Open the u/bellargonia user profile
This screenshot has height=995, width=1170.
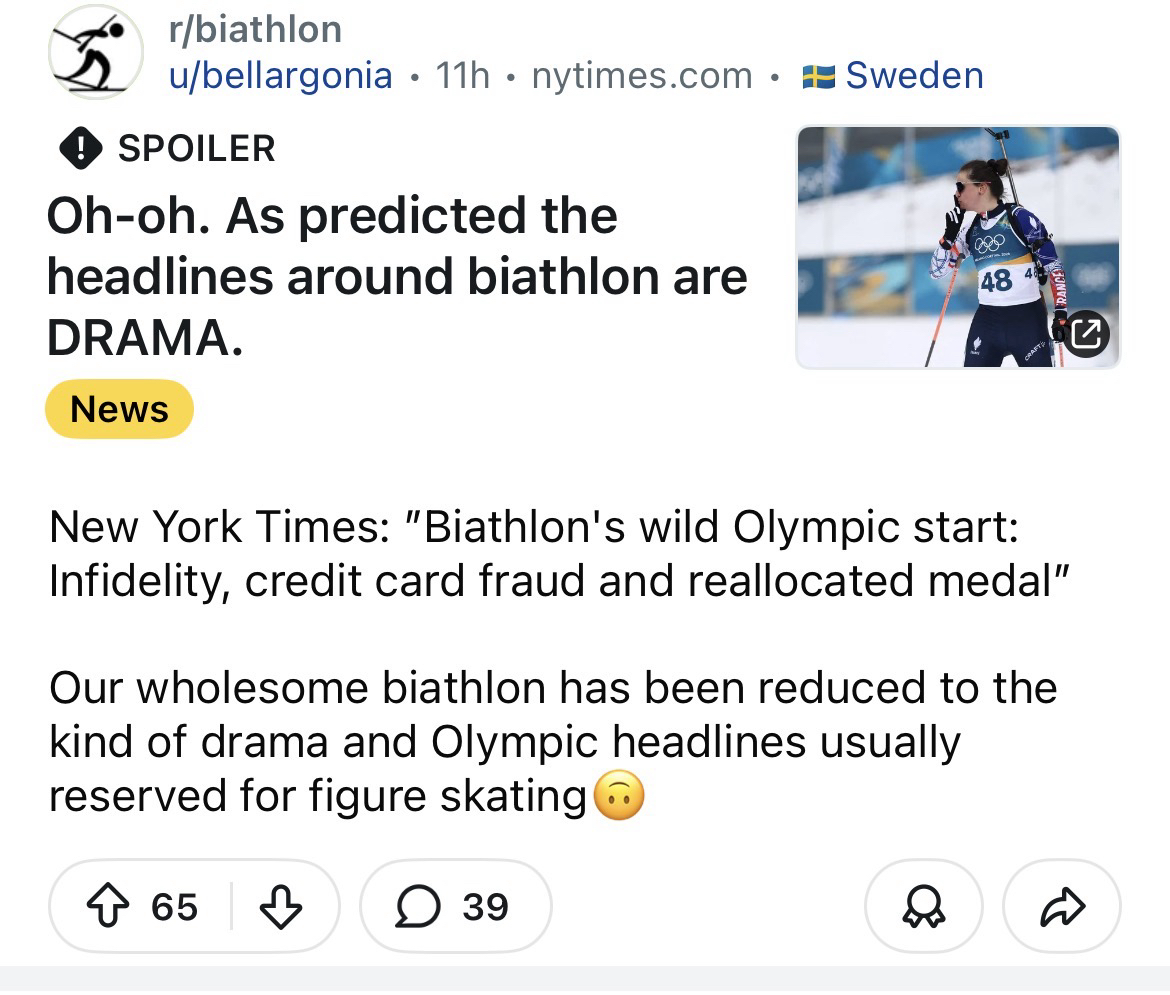(280, 76)
